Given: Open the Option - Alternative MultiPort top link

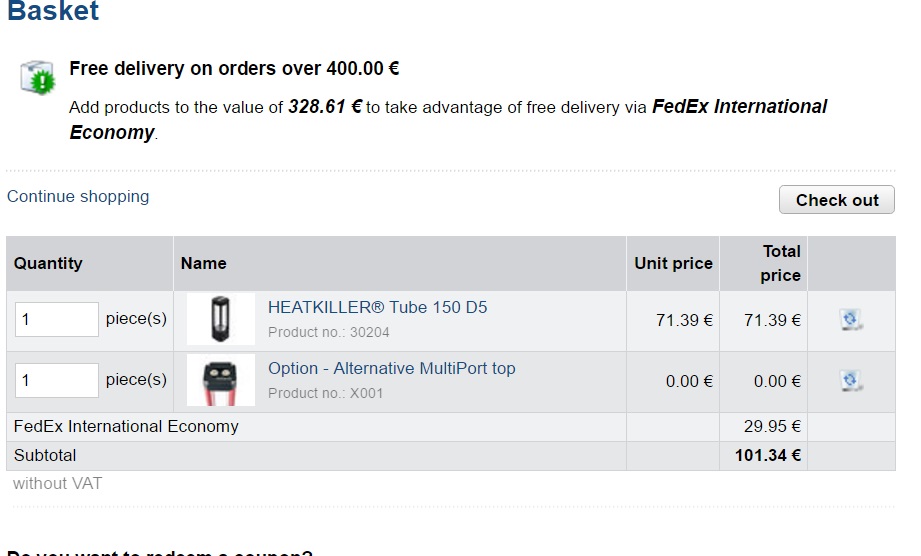Looking at the screenshot, I should (x=391, y=368).
